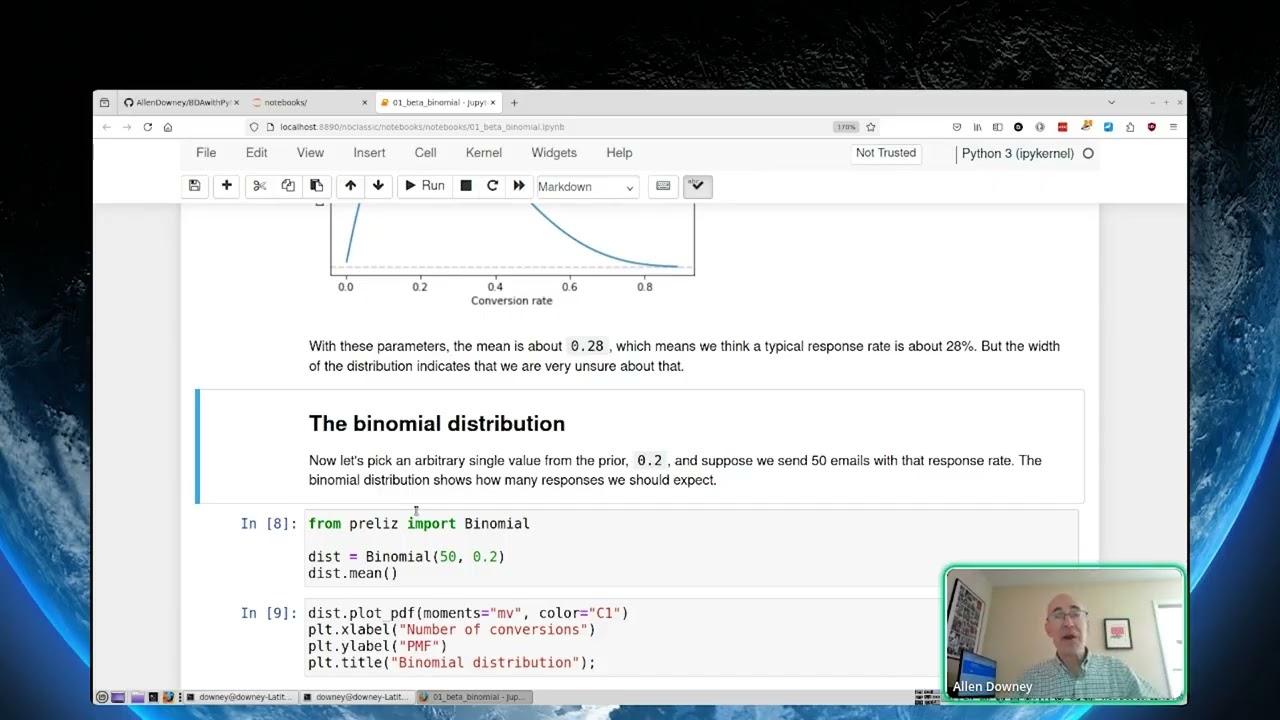Save the notebook with the floppy disk icon
The height and width of the screenshot is (720, 1280).
(x=194, y=186)
